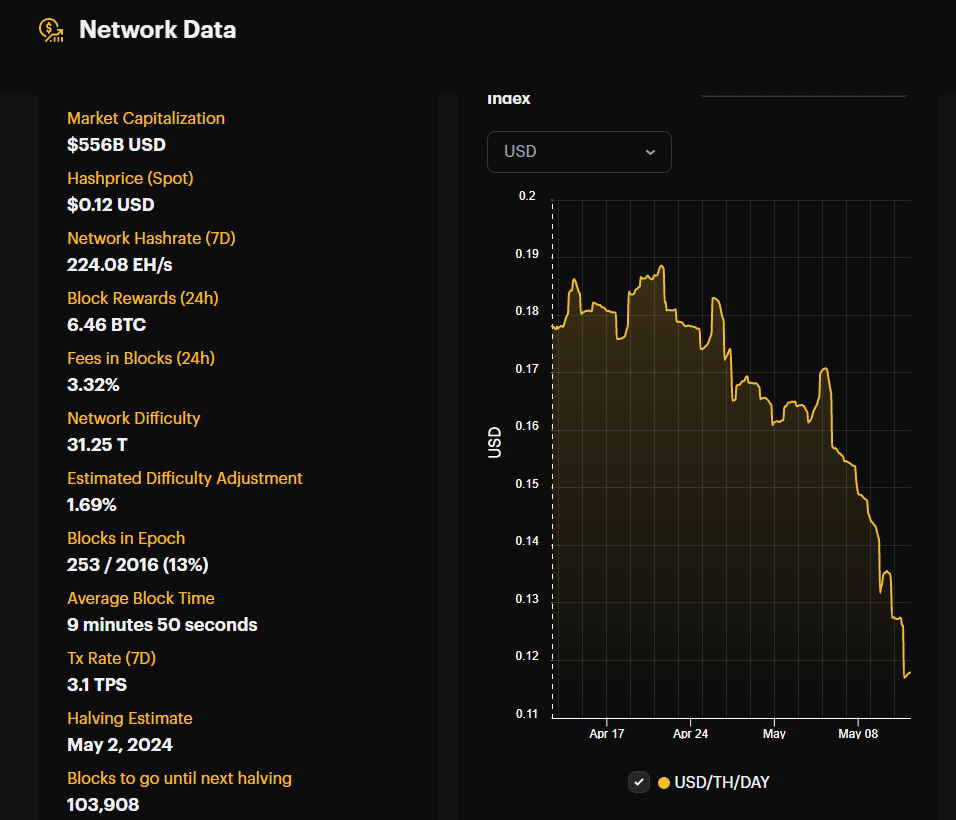Click the 103,908 value
The image size is (956, 820).
[x=103, y=805]
